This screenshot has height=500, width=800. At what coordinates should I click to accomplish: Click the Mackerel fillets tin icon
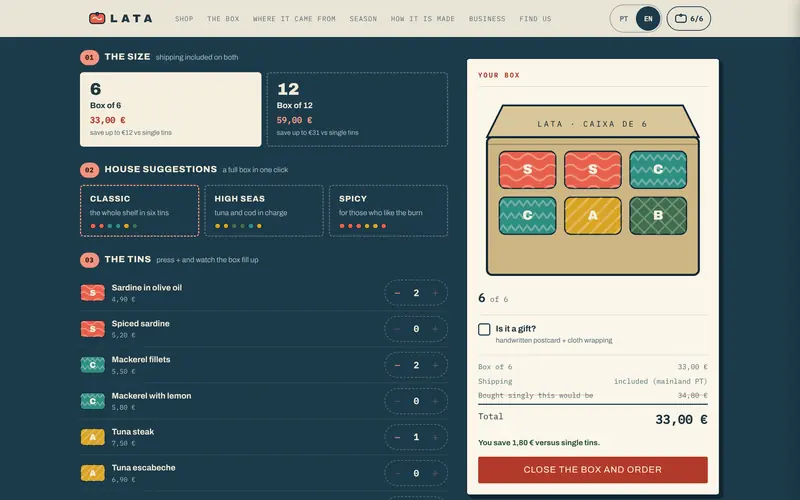pyautogui.click(x=93, y=365)
